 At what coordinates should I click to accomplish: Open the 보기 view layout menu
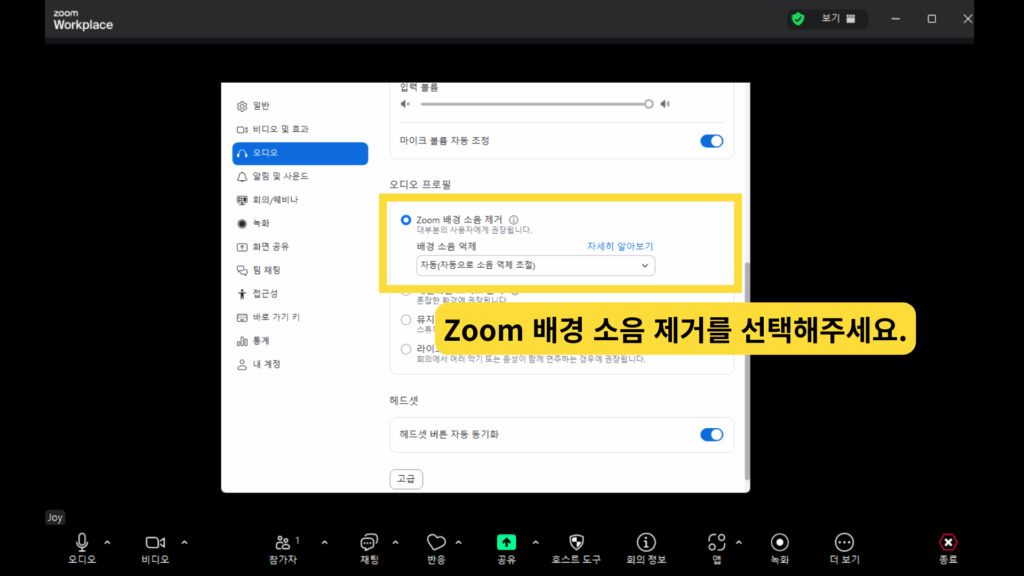coord(838,19)
